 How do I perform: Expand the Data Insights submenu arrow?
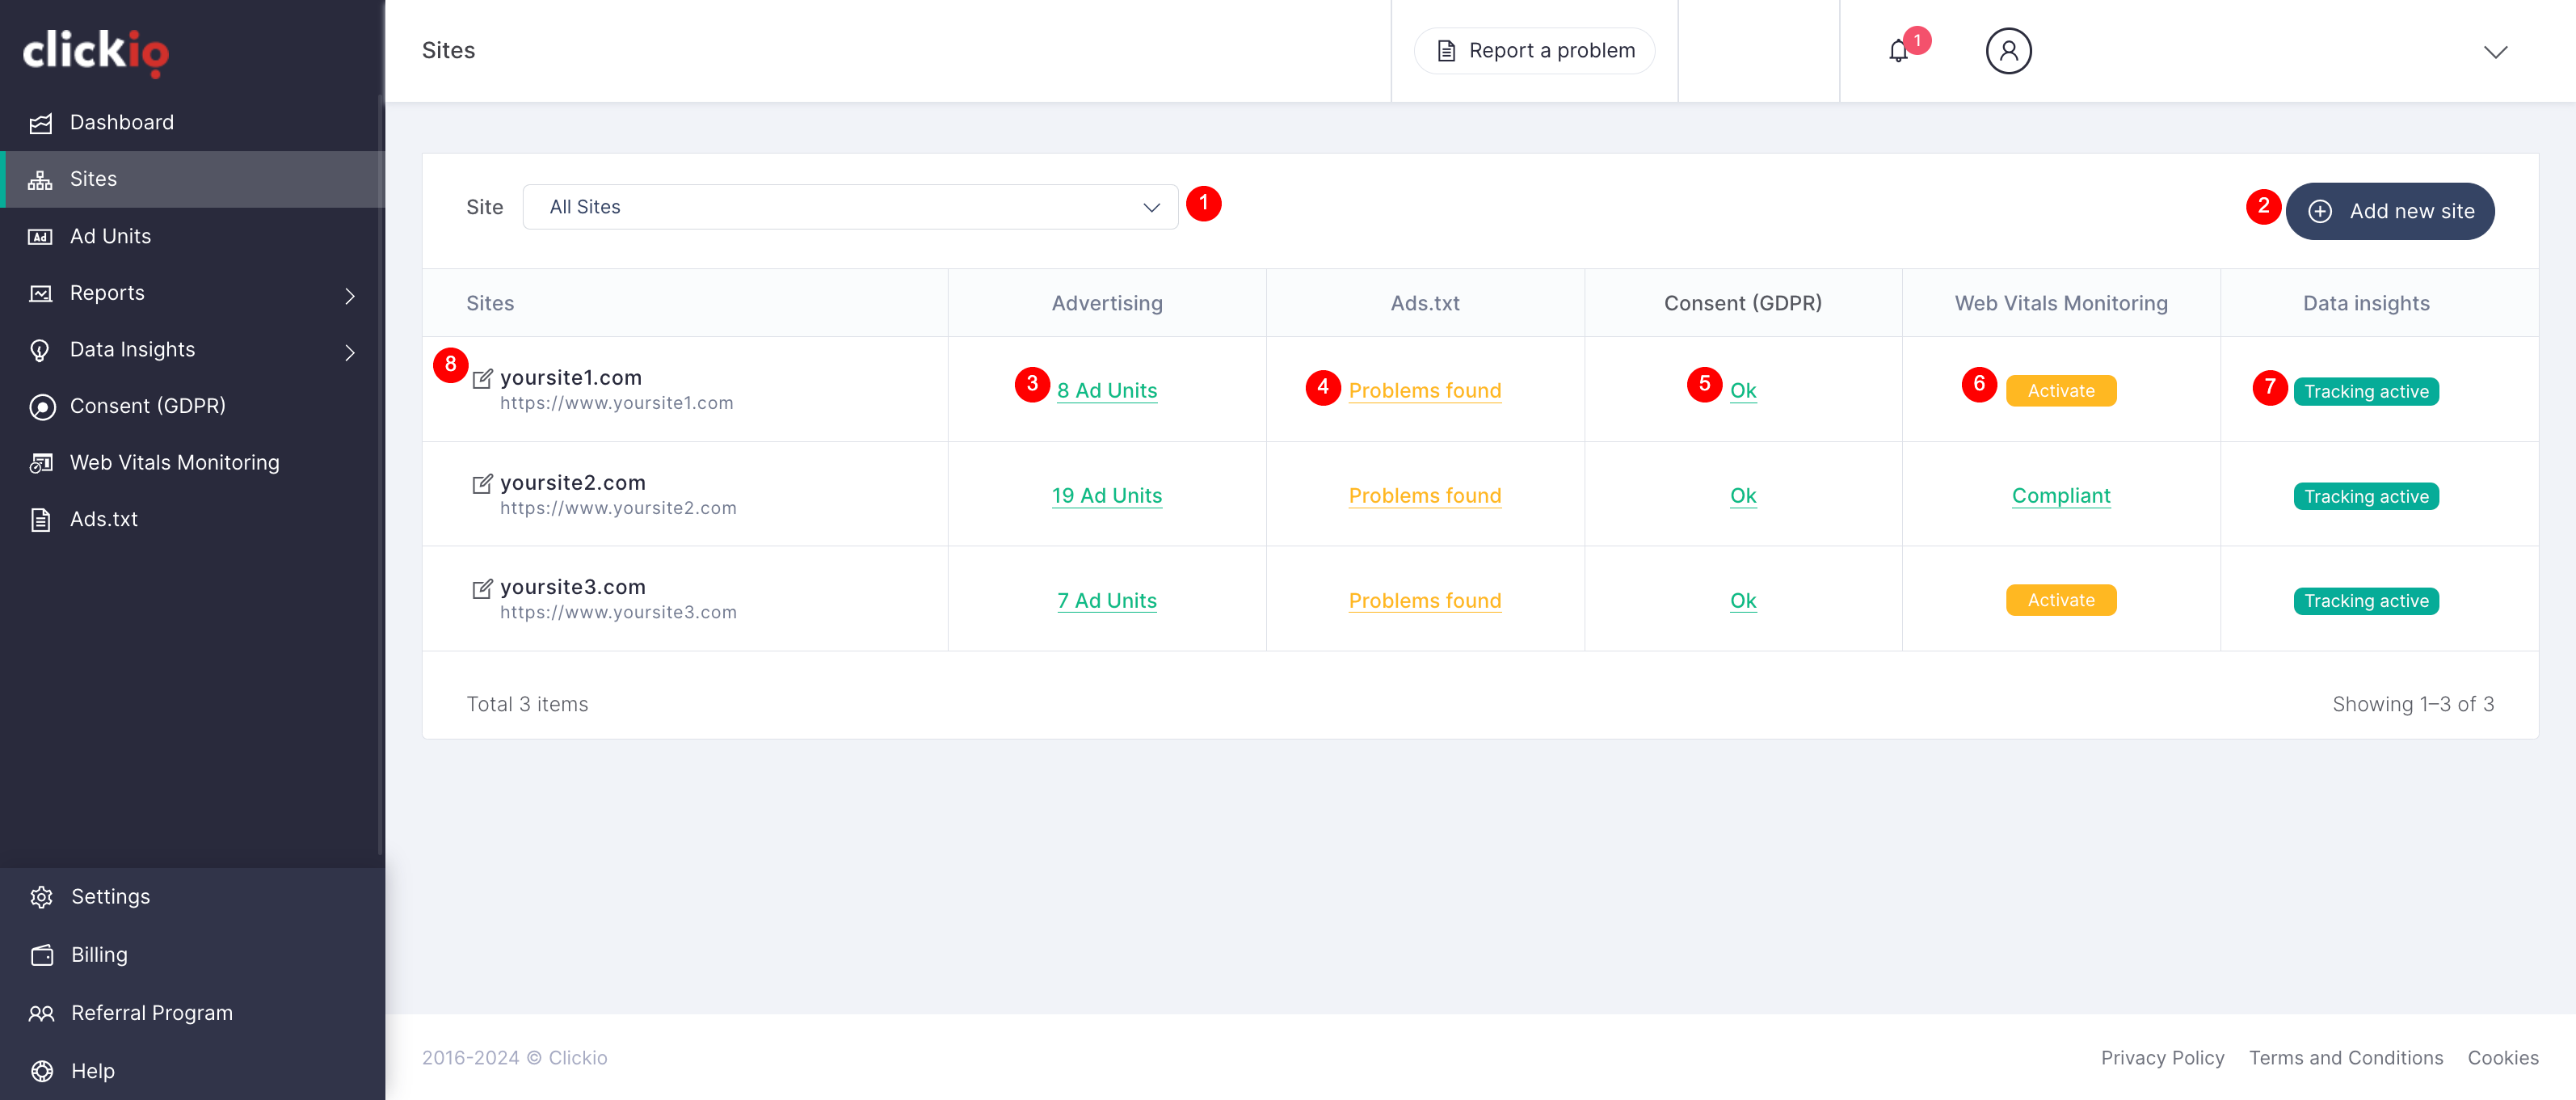[350, 352]
